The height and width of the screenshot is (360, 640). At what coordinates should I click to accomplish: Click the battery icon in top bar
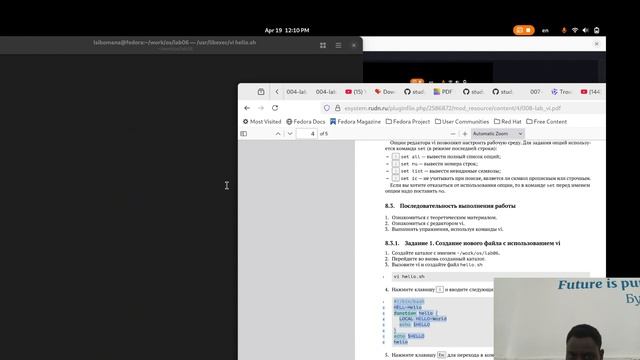pyautogui.click(x=596, y=30)
